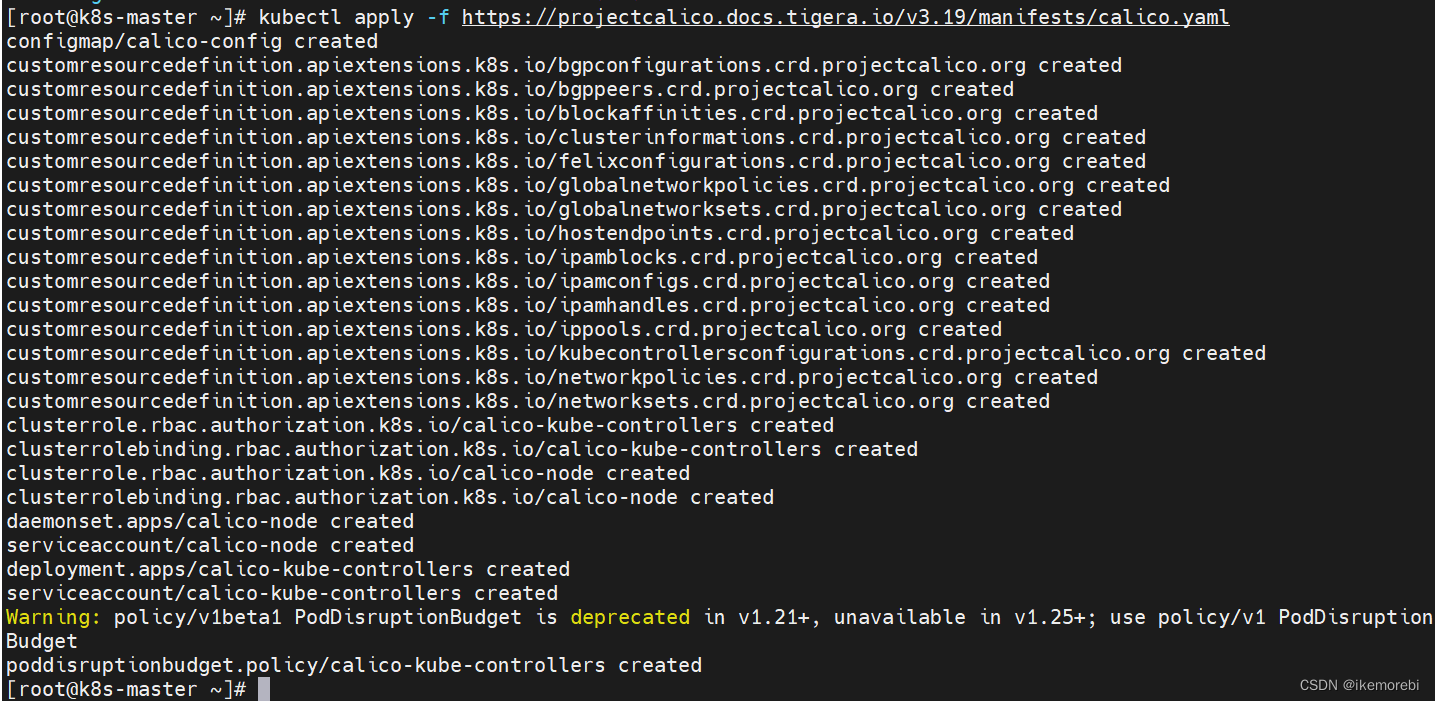Select the ipamhandles.crd.projectcalico.org line
1435x701 pixels.
tap(528, 305)
